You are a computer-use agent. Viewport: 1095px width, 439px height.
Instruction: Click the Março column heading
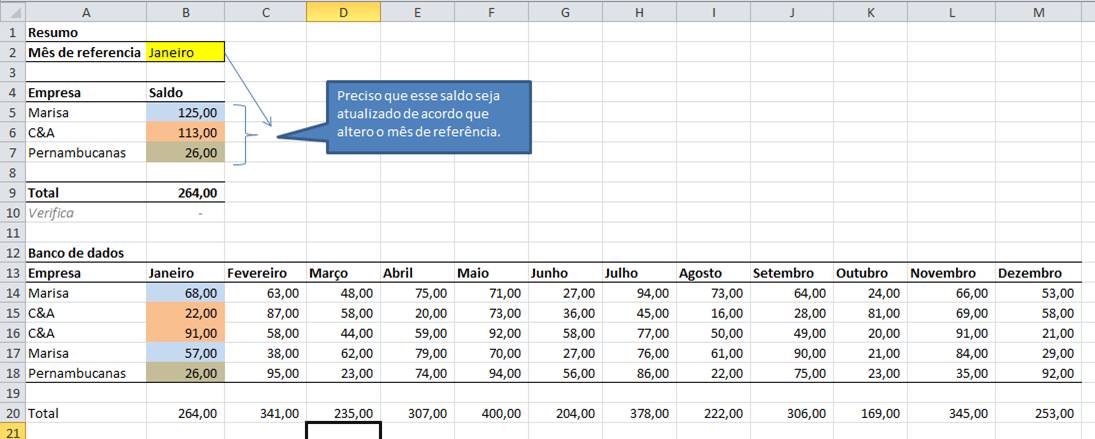[344, 273]
